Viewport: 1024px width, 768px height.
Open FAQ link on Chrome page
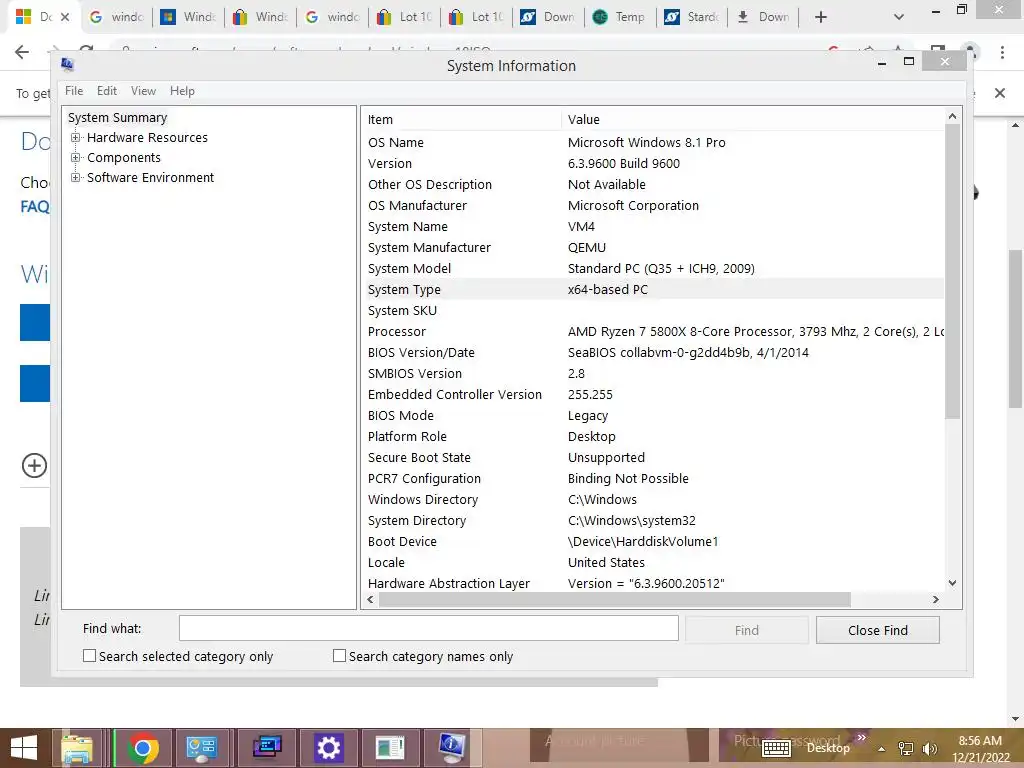[35, 207]
